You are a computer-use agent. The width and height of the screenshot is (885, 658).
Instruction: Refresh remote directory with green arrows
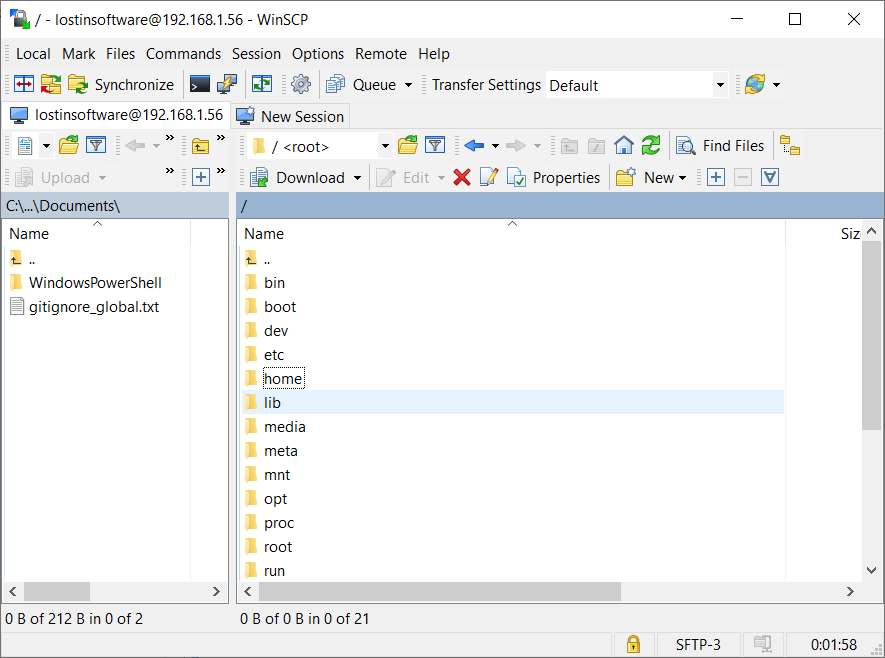pyautogui.click(x=651, y=146)
